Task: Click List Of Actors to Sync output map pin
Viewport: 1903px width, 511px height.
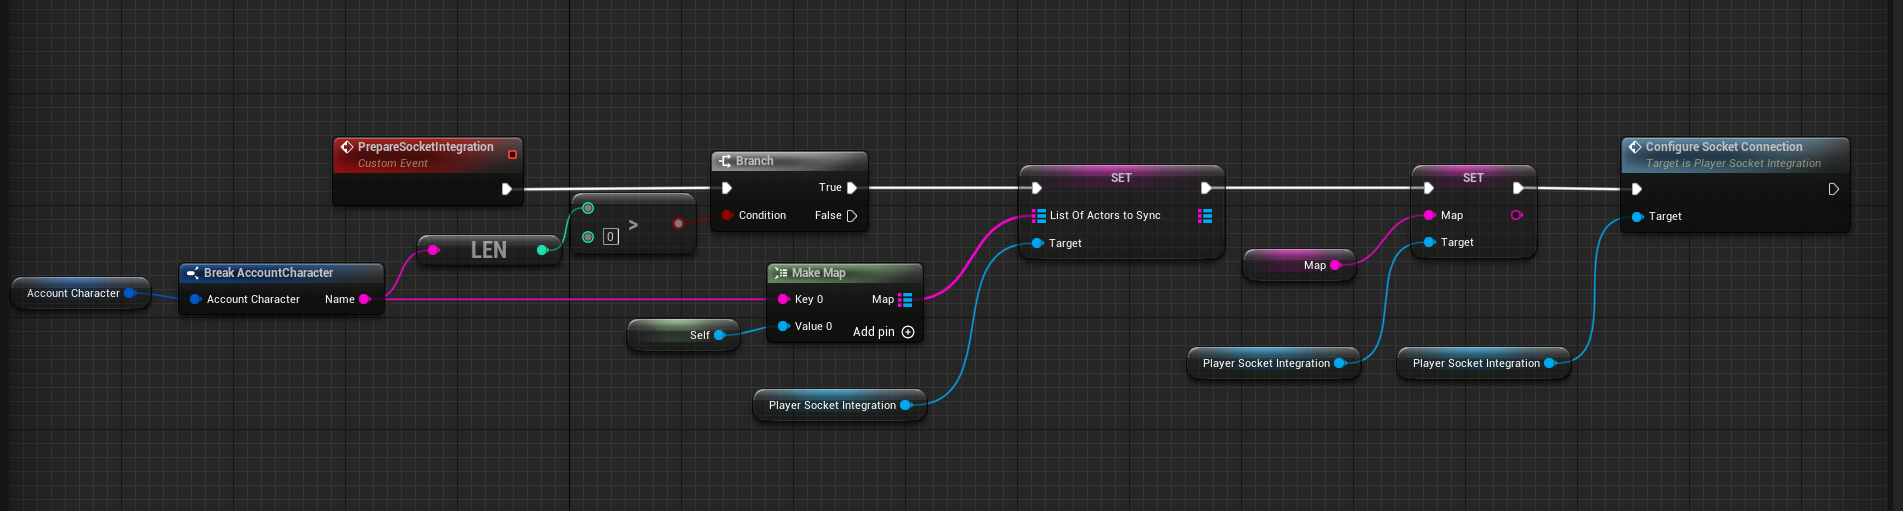Action: coord(1205,215)
